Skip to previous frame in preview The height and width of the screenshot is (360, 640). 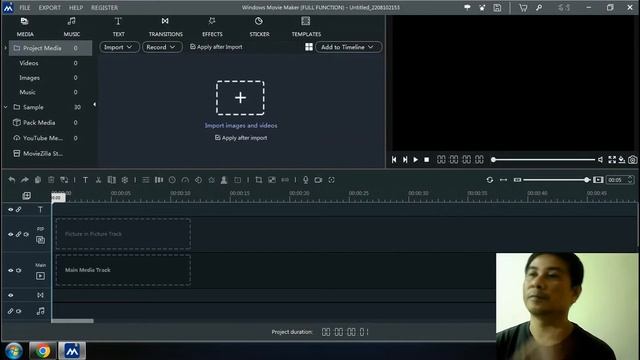click(x=394, y=160)
